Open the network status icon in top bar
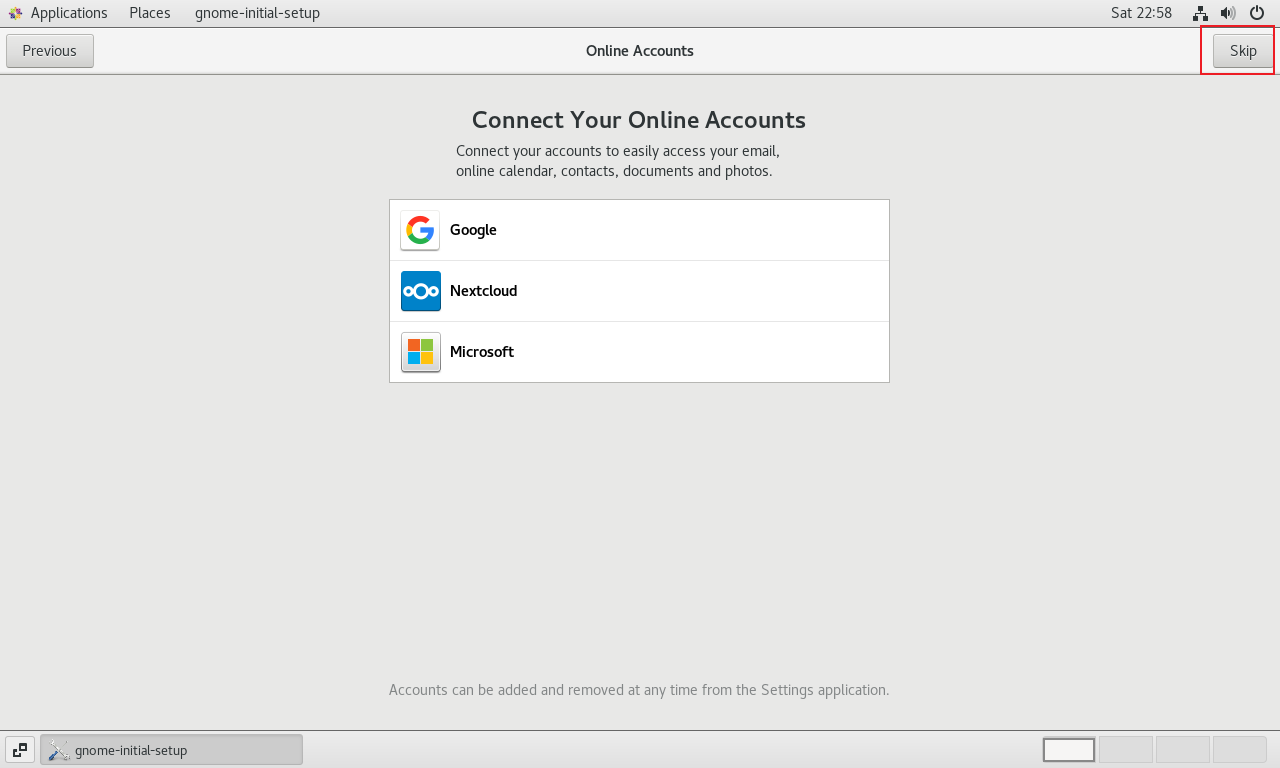The image size is (1280, 768). click(1200, 13)
